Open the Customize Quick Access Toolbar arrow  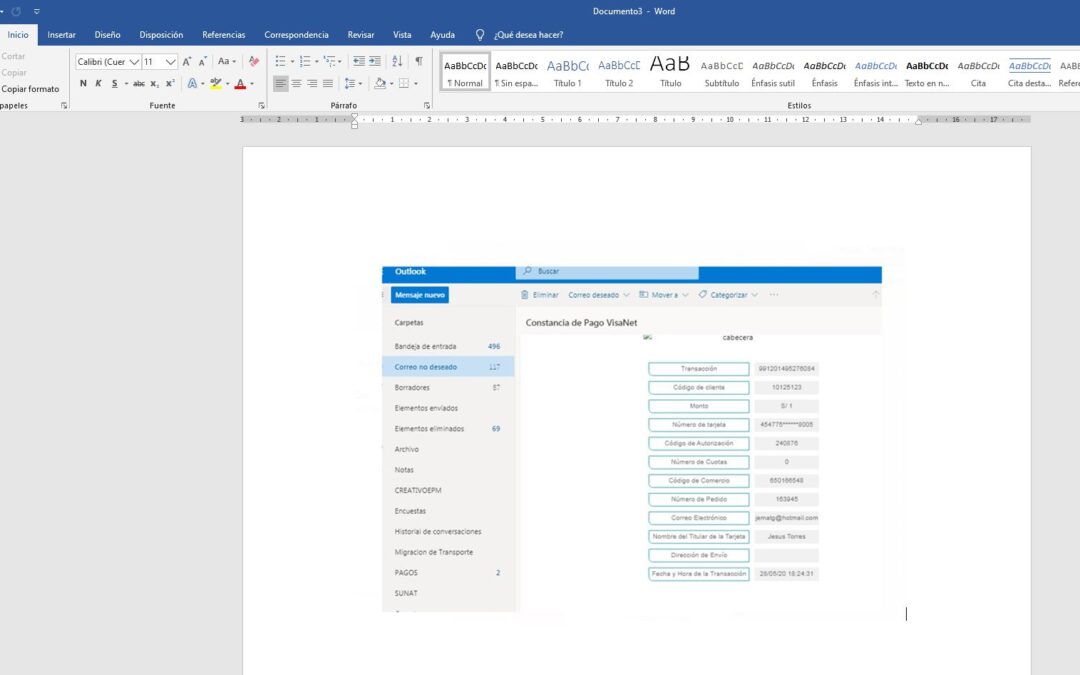click(x=37, y=11)
